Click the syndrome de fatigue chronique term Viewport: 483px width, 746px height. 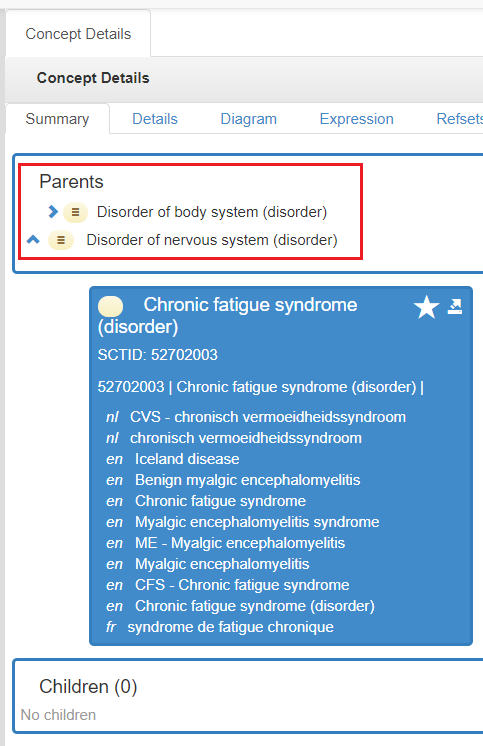click(230, 627)
